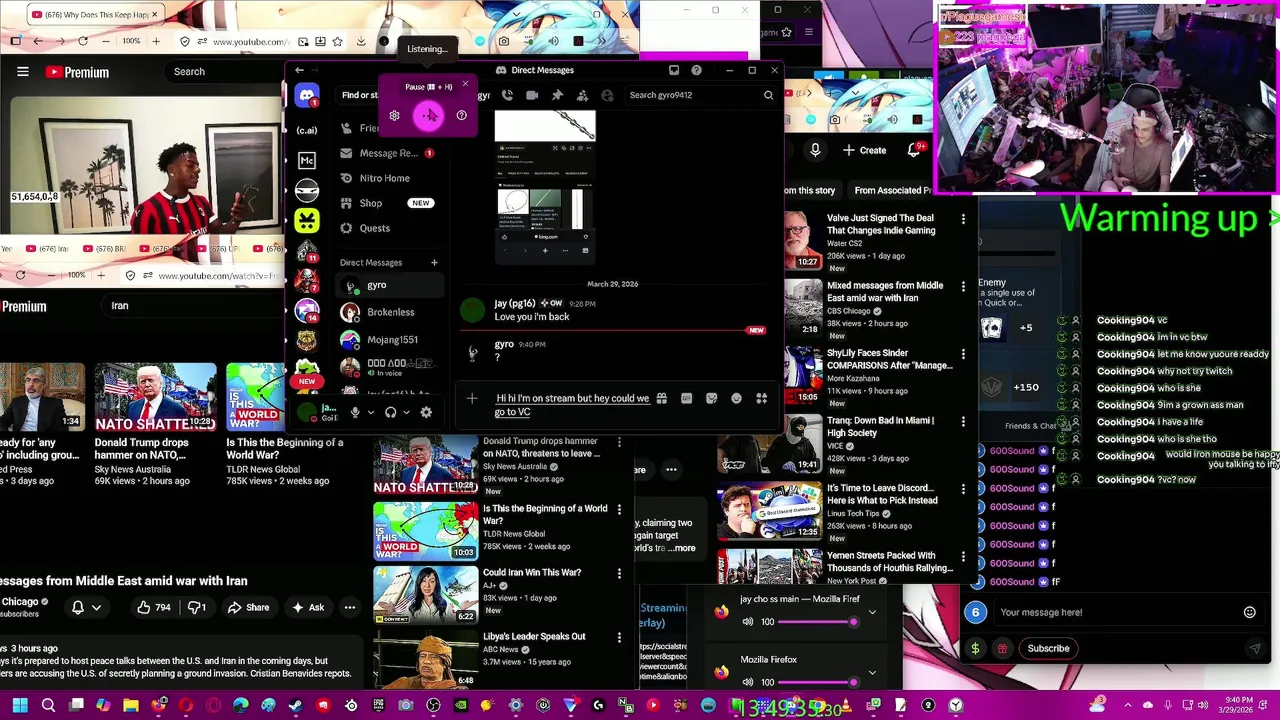Open three-dot menu for Valve Just Signed video
The image size is (1280, 720).
click(963, 219)
